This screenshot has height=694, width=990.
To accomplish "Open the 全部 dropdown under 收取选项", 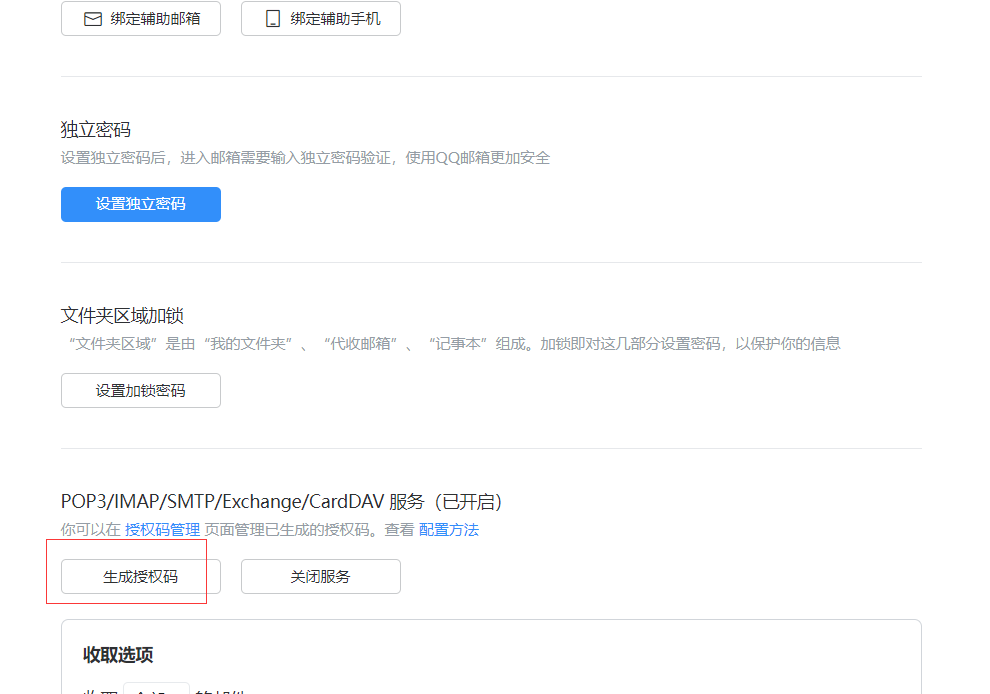I will tap(155, 689).
